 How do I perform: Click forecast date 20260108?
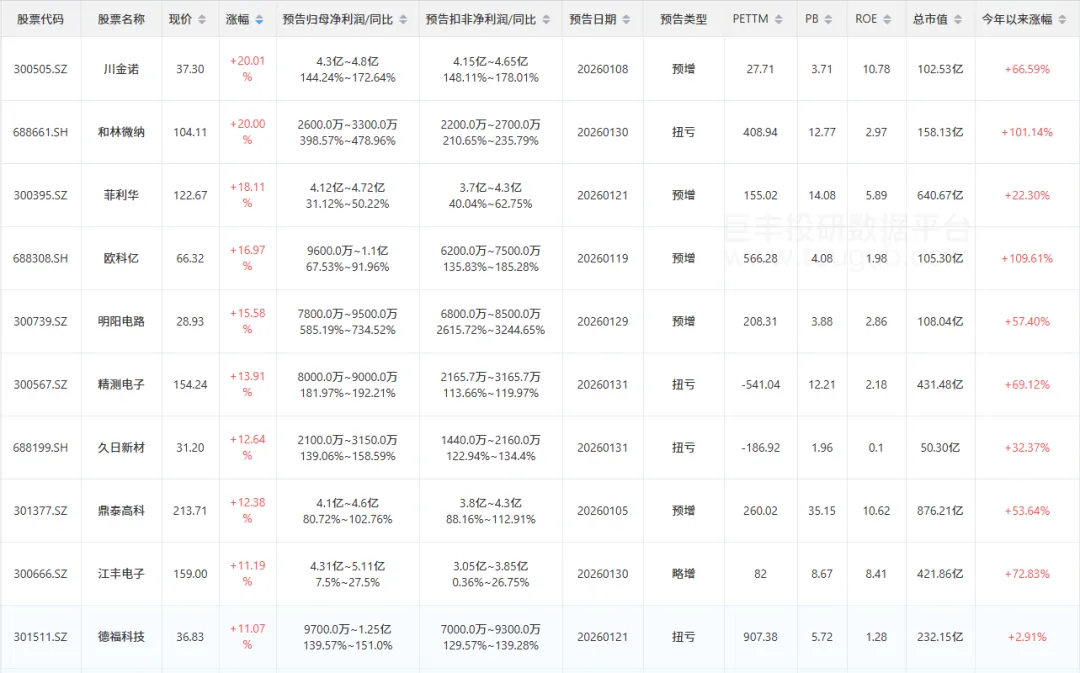[x=603, y=70]
